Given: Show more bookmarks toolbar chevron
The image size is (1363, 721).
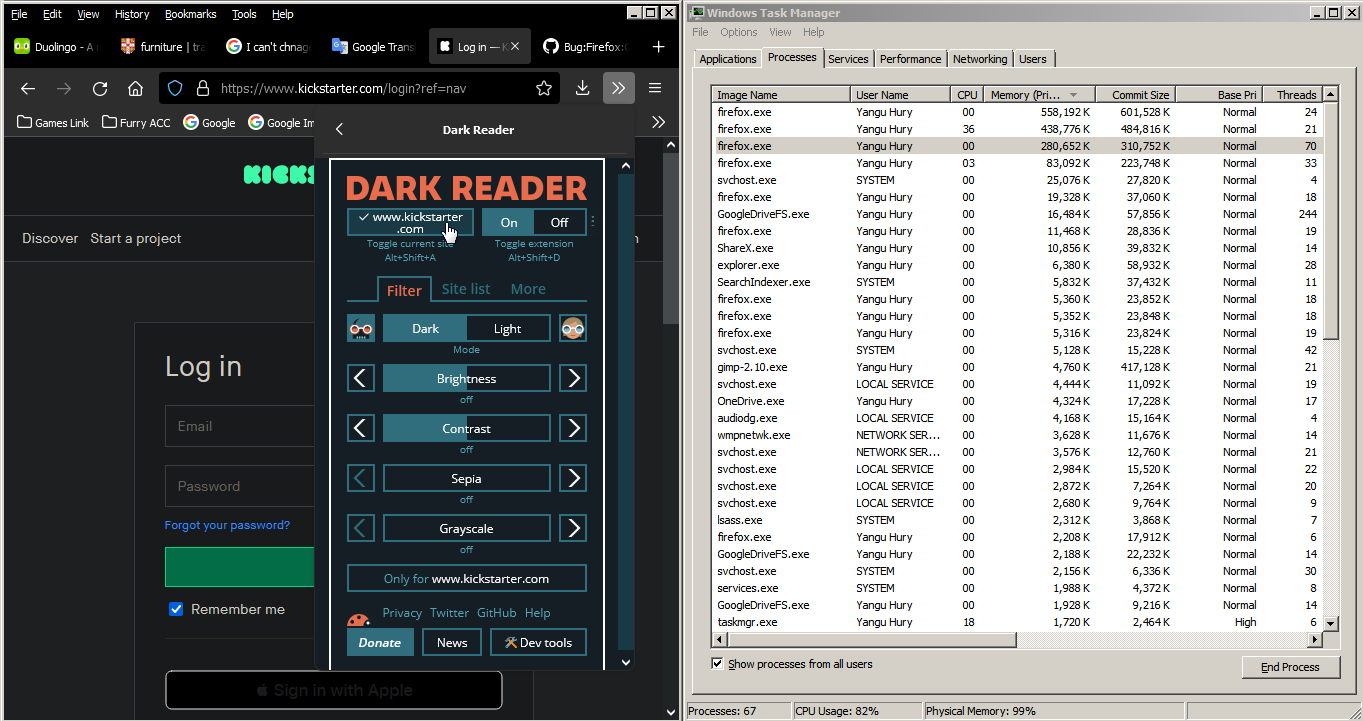Looking at the screenshot, I should click(x=658, y=122).
